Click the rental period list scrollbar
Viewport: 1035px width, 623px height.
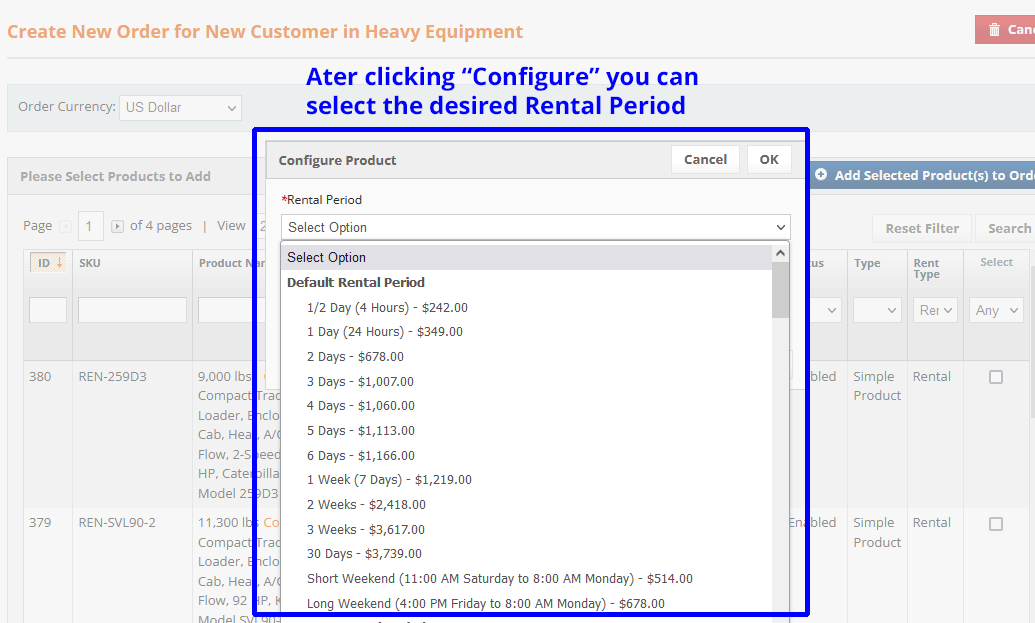(x=780, y=292)
